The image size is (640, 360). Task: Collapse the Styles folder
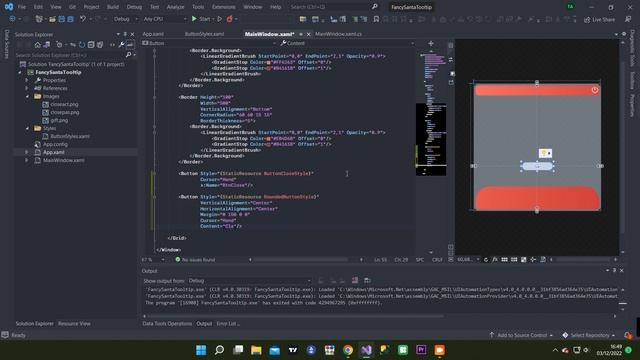pos(27,128)
